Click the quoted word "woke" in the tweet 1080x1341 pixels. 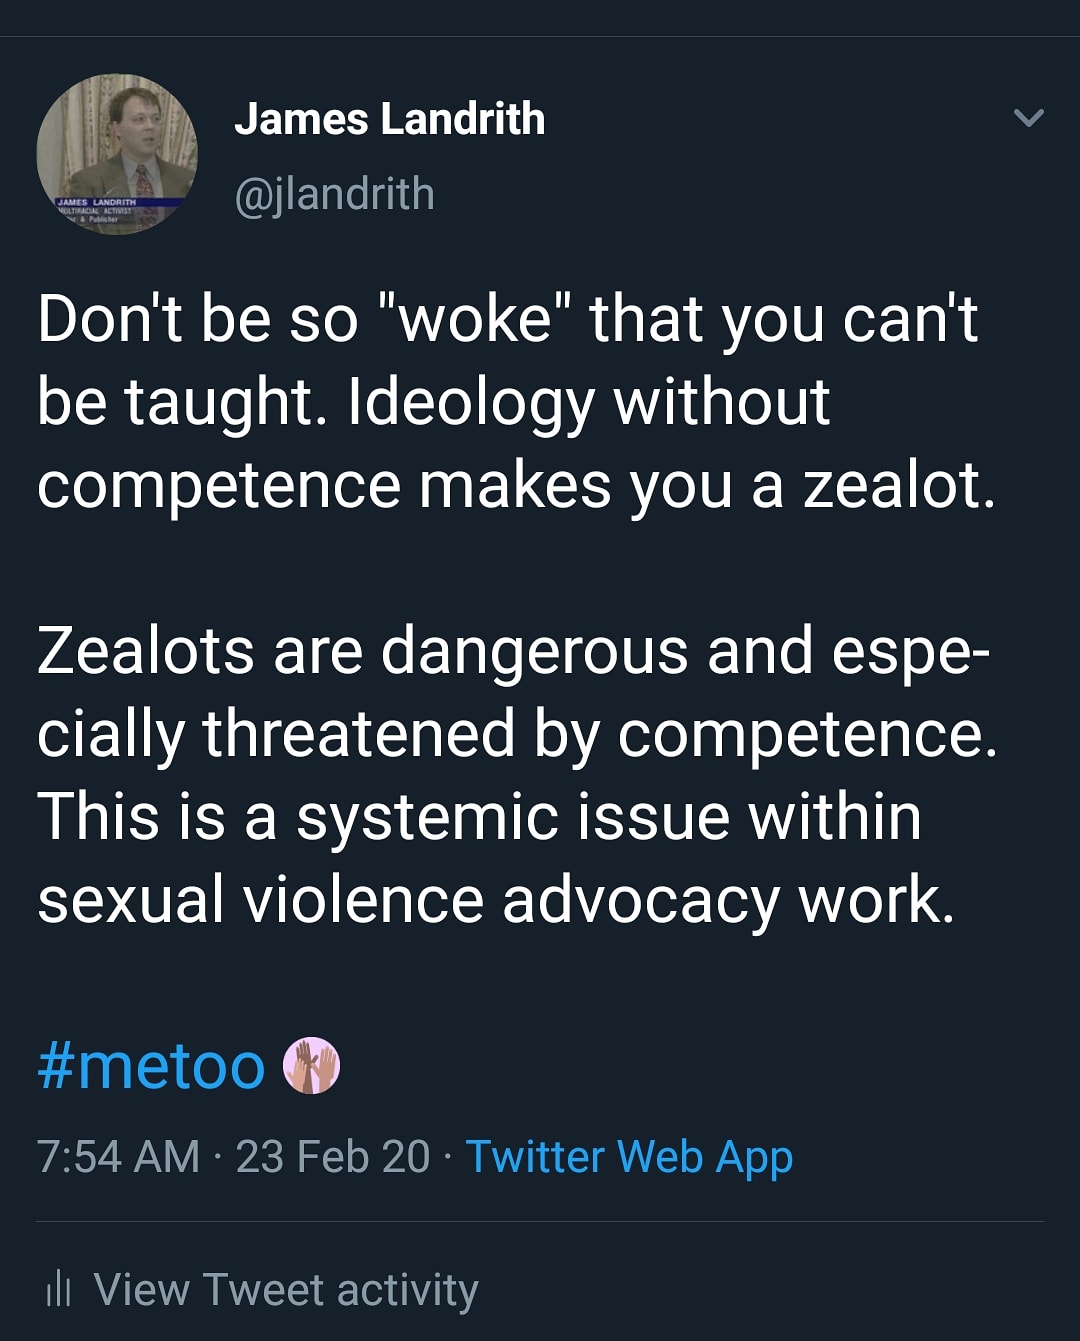tap(475, 320)
